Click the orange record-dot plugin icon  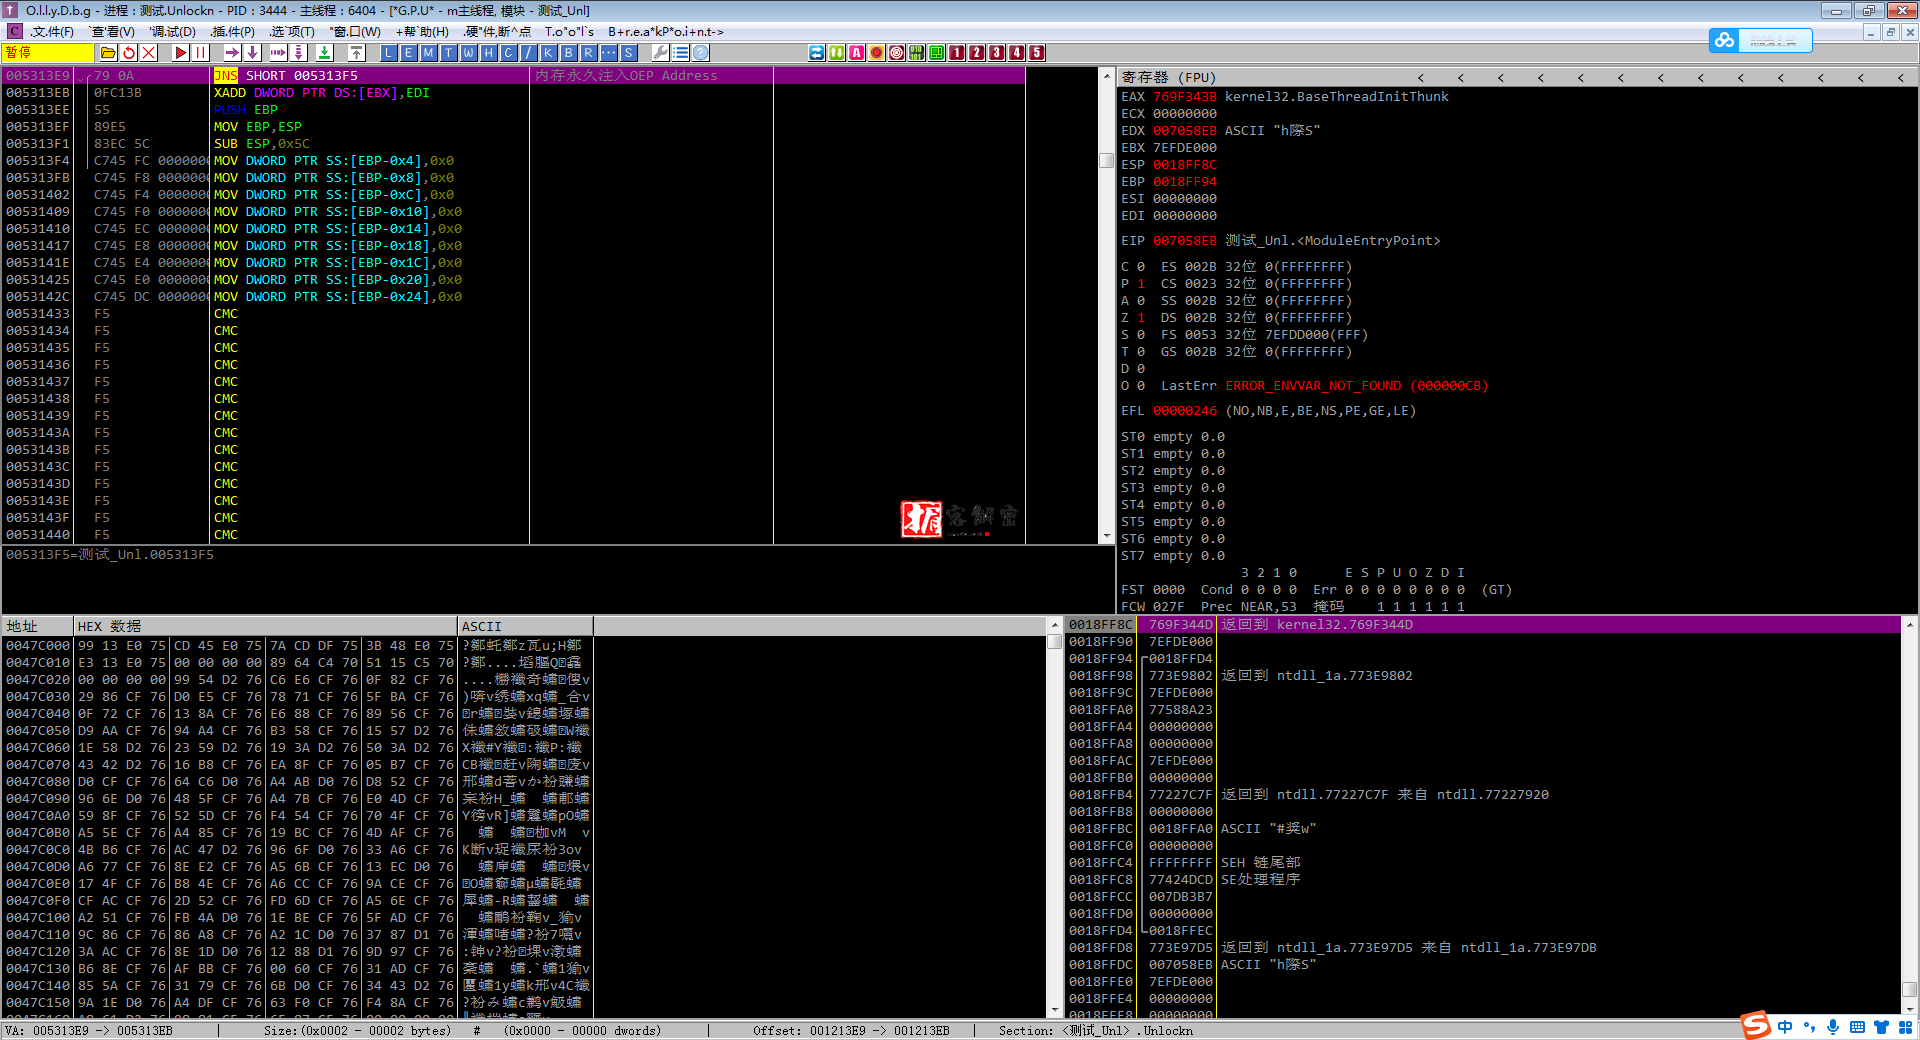pyautogui.click(x=877, y=53)
